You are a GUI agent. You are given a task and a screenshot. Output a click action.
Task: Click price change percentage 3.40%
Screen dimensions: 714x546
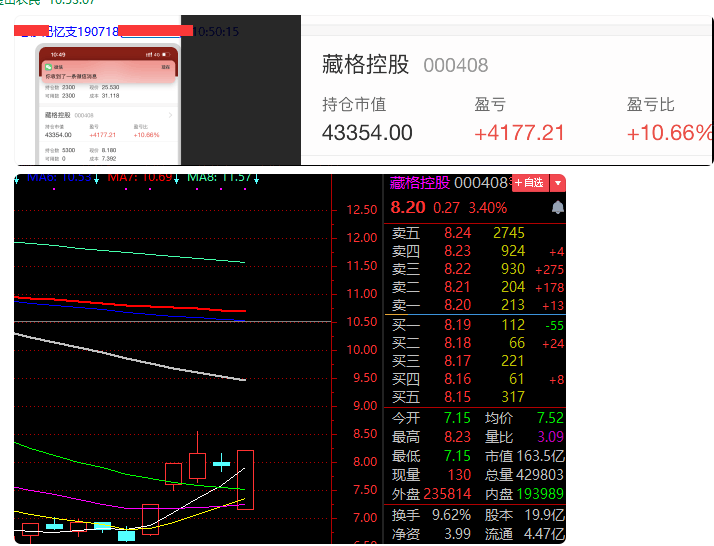488,208
